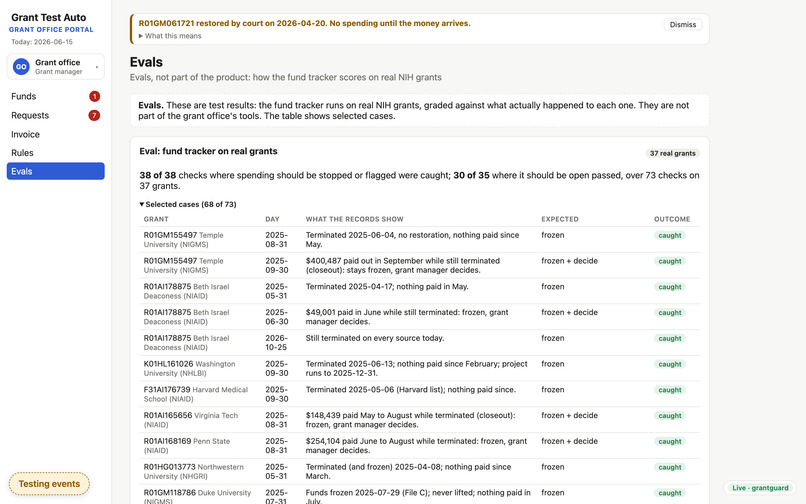Click caught badge for '$400,487 paid out' row

click(670, 261)
